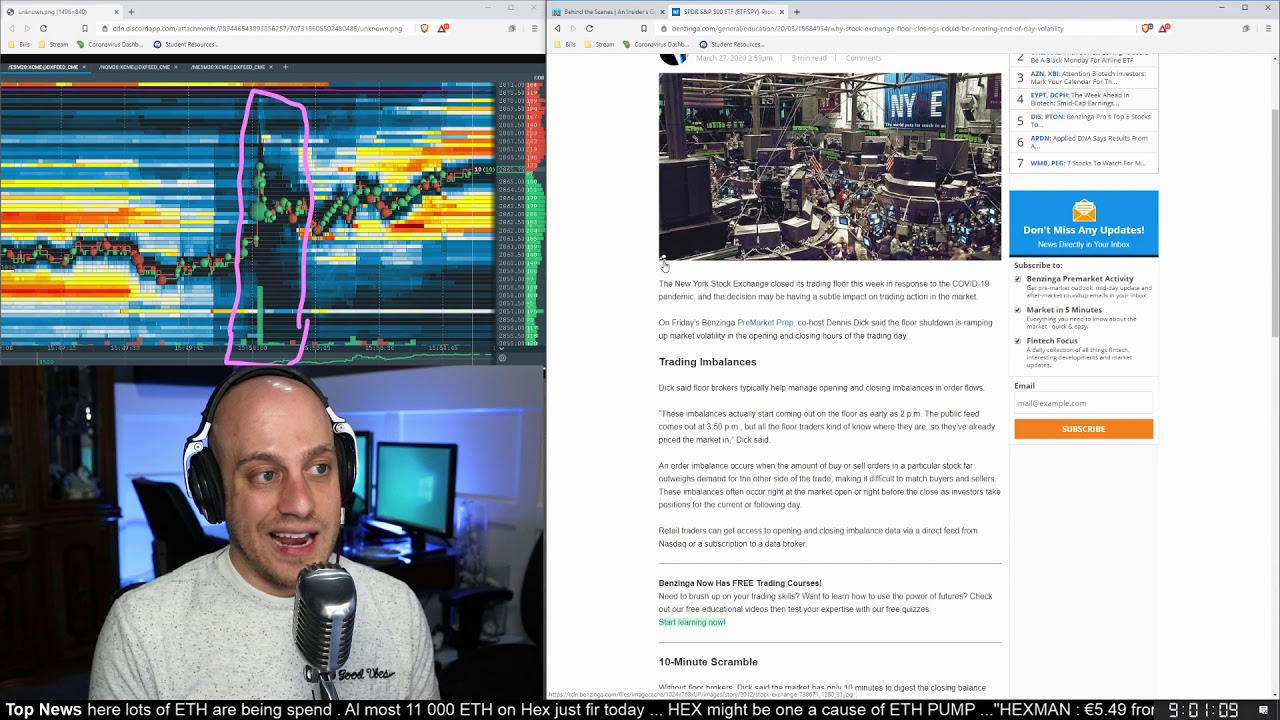Image resolution: width=1280 pixels, height=720 pixels.
Task: Open Coronavirus Dashboard bookmark in the Benzinga window
Action: pos(657,44)
